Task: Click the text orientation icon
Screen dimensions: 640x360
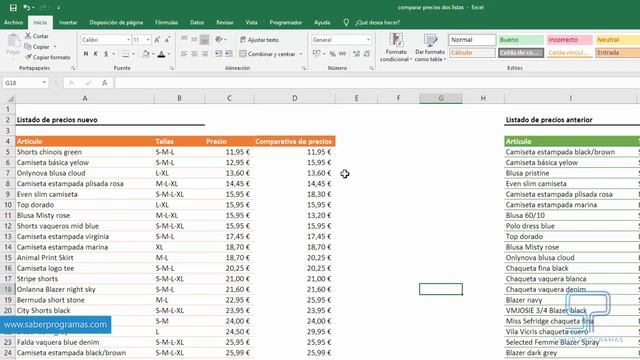Action: (x=219, y=39)
